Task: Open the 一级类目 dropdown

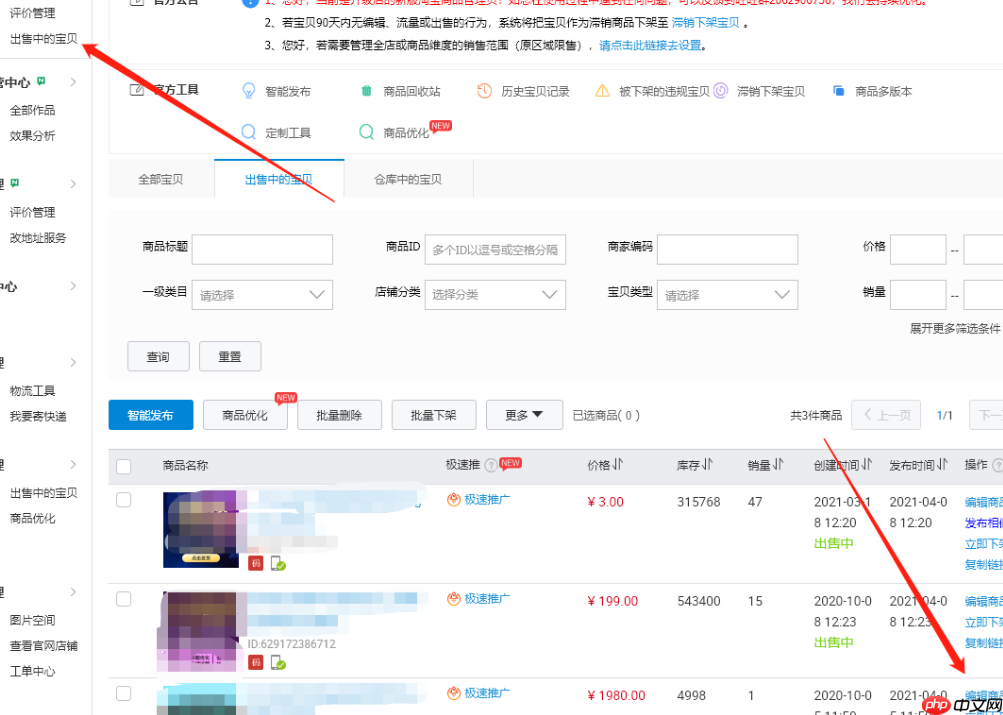Action: 262,295
